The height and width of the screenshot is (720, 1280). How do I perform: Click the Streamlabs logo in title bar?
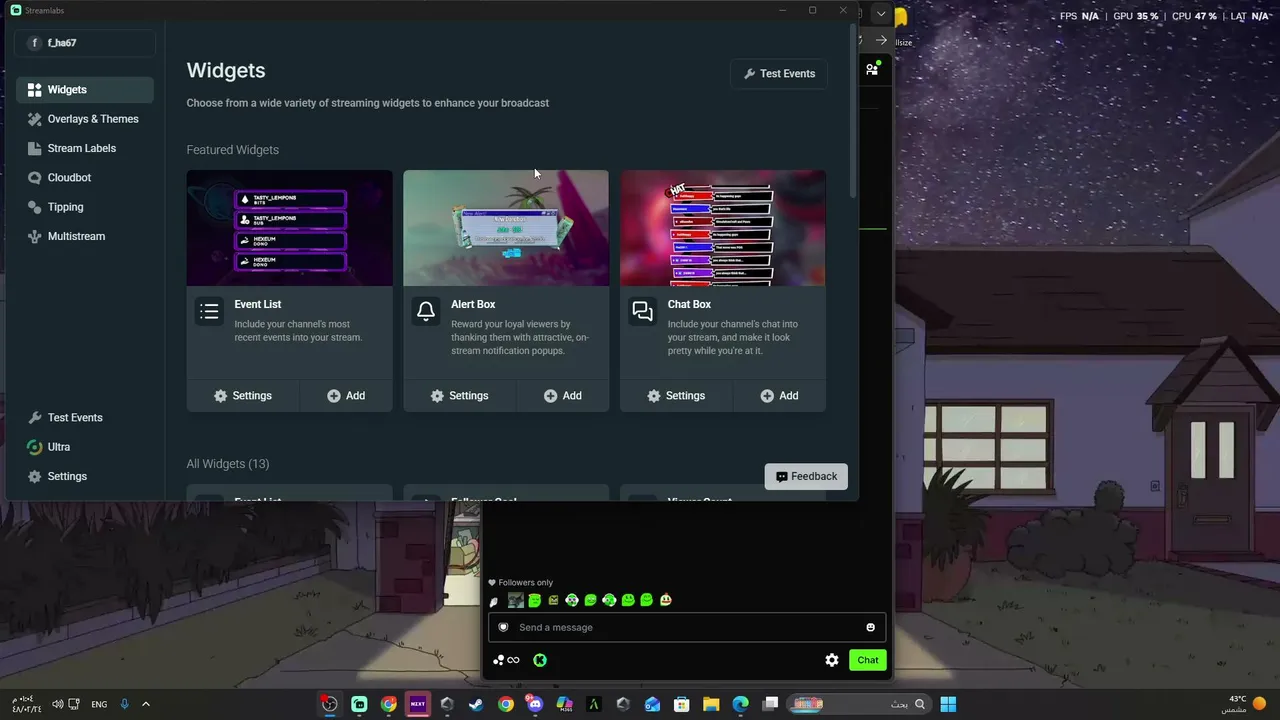click(16, 10)
